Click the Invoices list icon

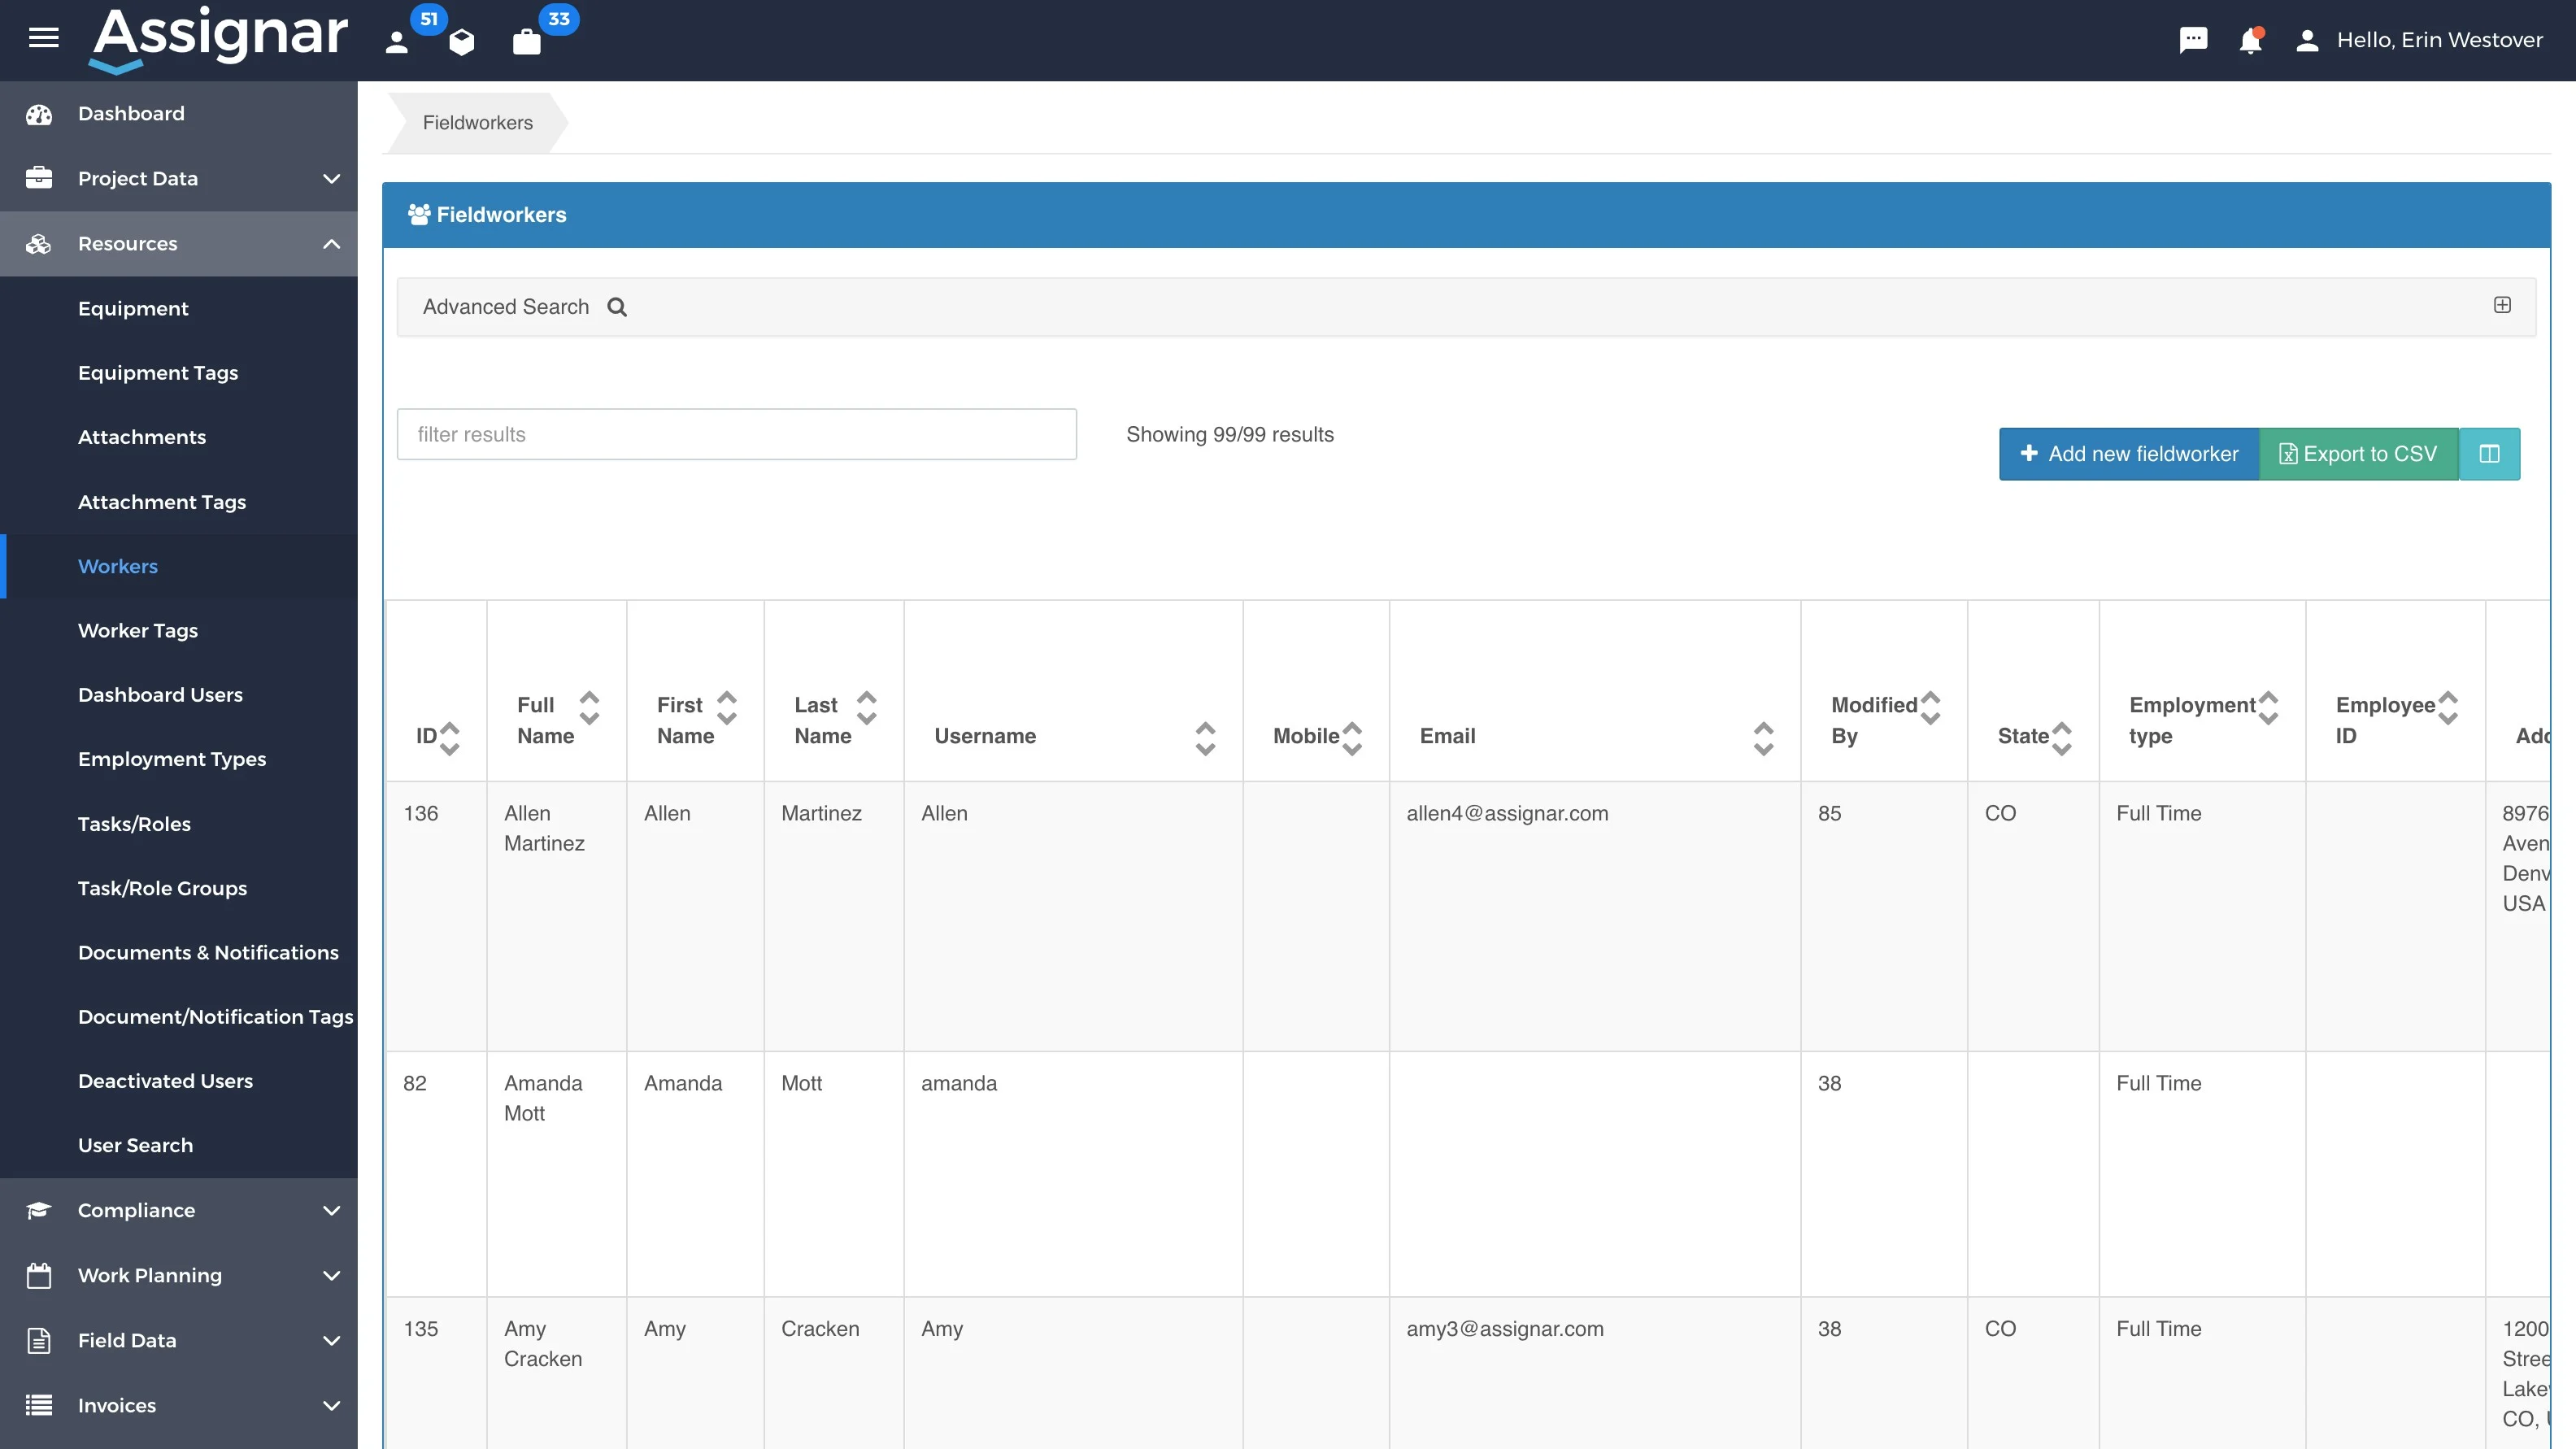(39, 1405)
